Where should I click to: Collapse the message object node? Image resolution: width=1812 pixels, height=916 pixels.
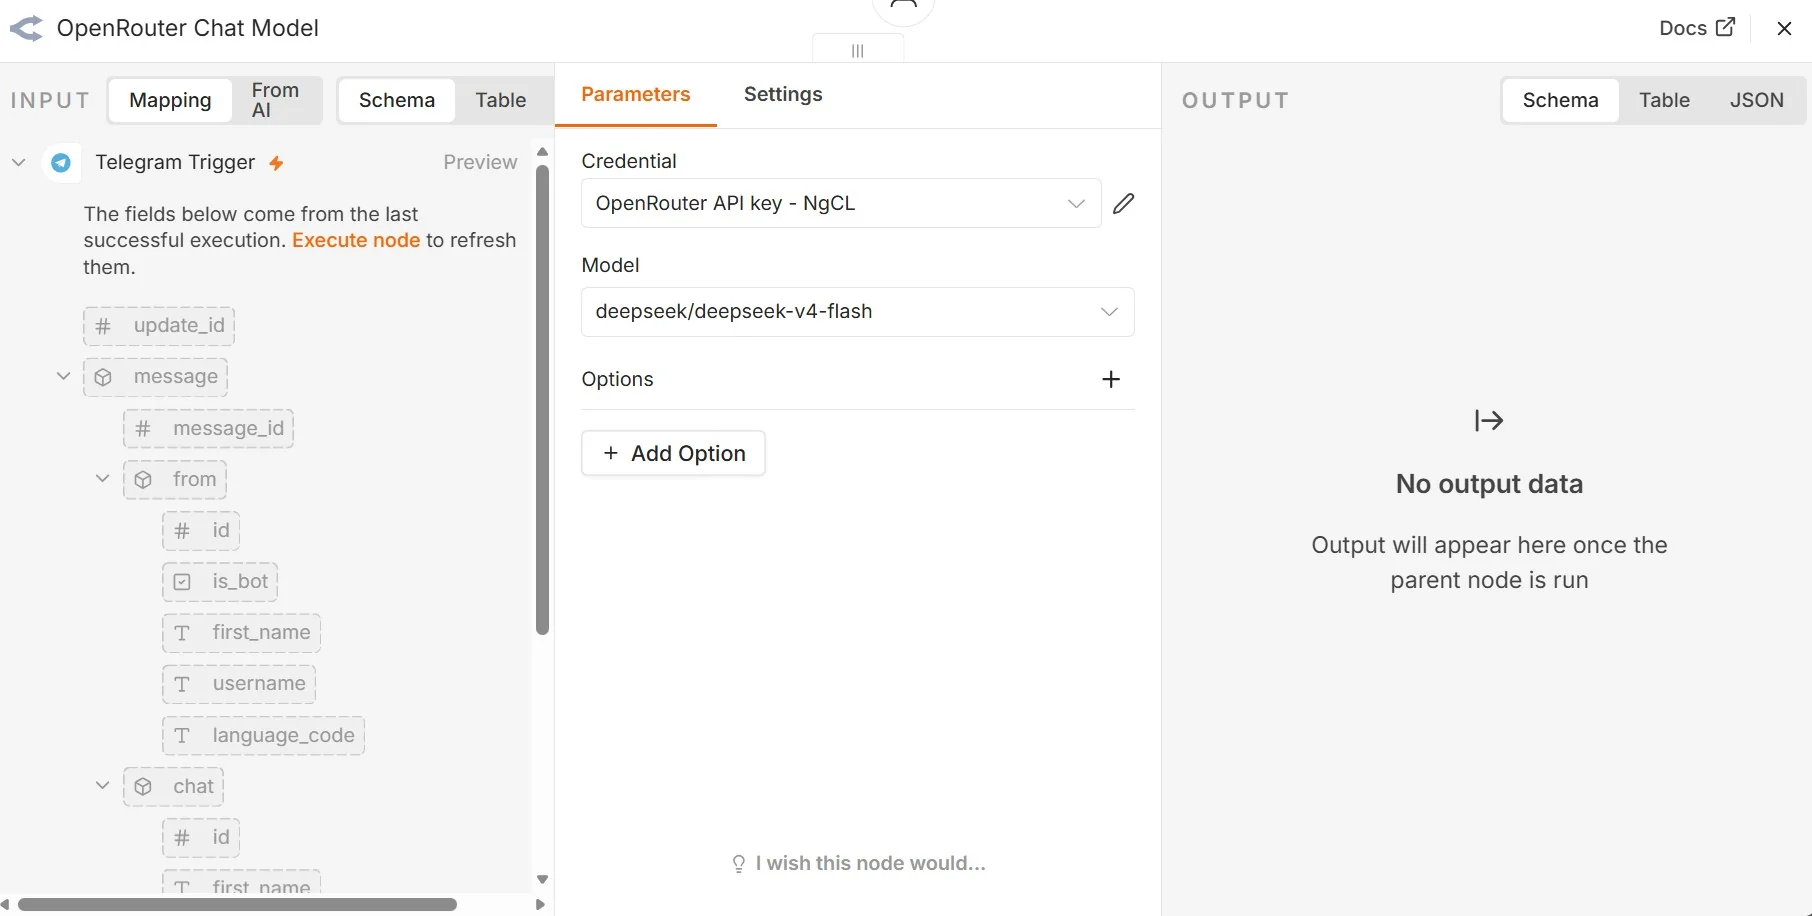coord(63,377)
